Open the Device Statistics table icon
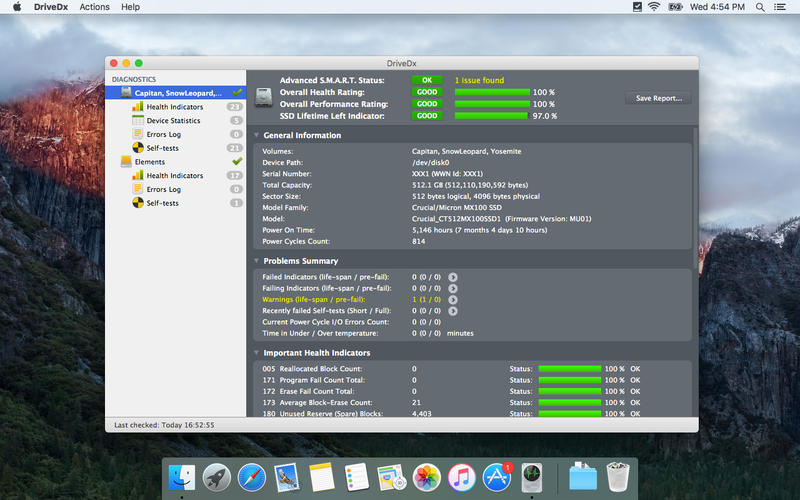800x500 pixels. tap(138, 120)
